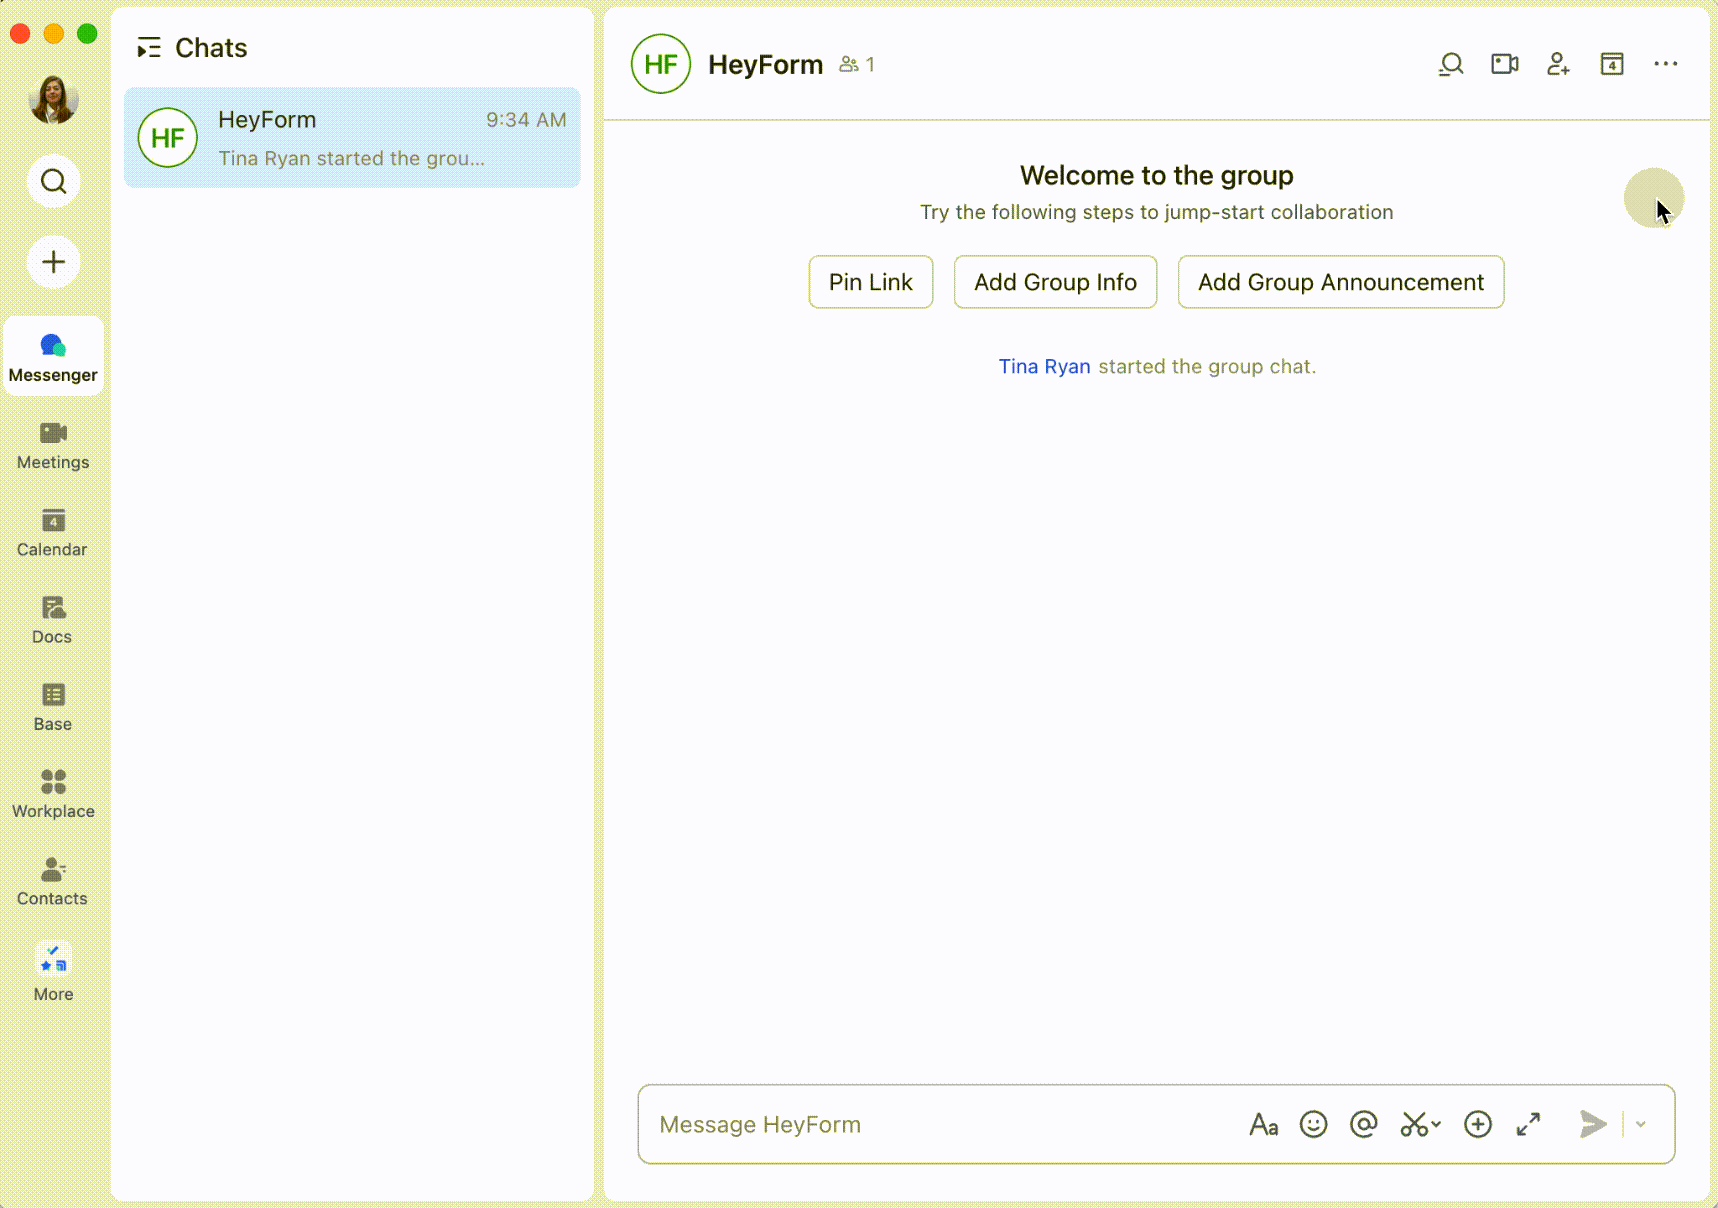Open the Meetings section in the sidebar

52,445
